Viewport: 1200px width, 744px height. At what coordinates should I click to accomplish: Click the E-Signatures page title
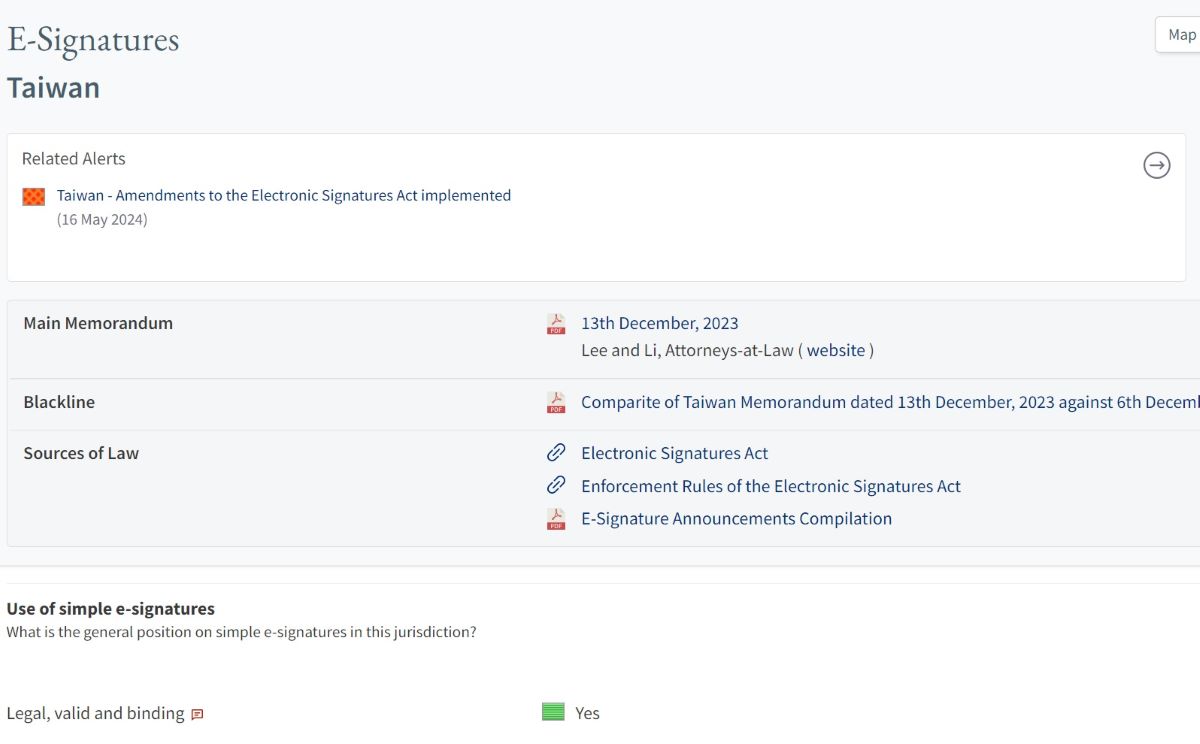coord(93,40)
